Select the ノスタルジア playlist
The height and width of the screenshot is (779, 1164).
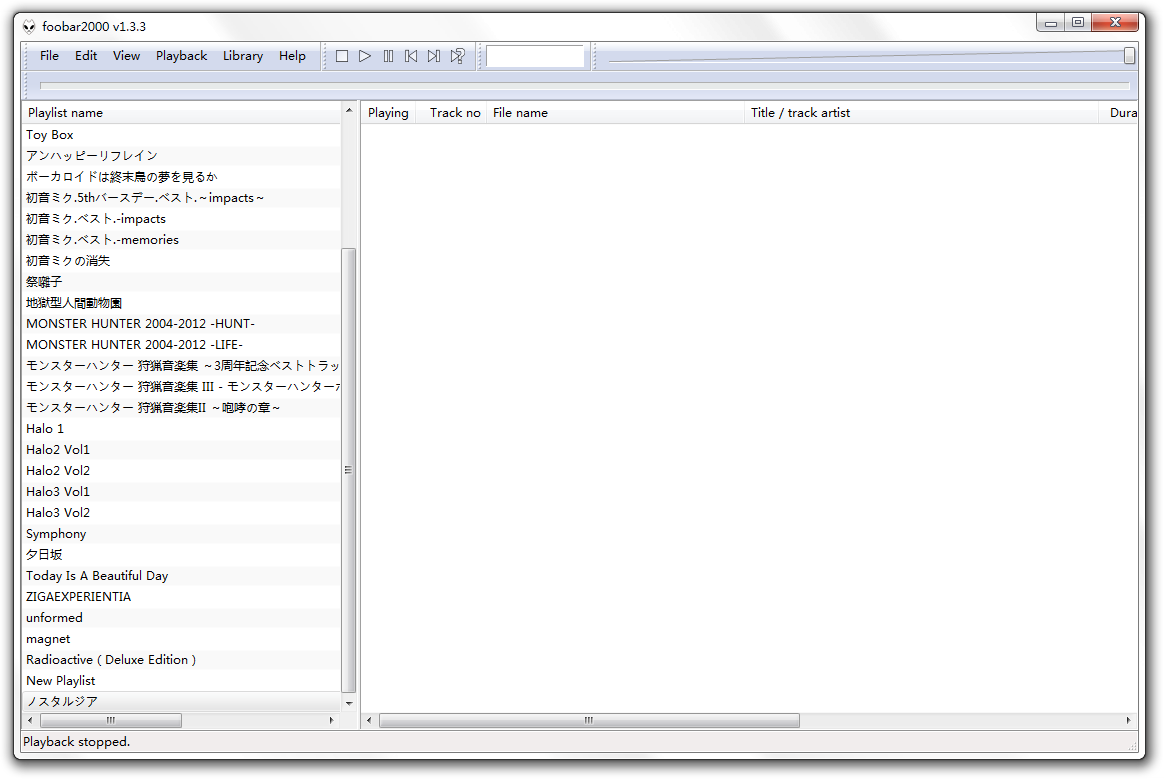[x=182, y=702]
